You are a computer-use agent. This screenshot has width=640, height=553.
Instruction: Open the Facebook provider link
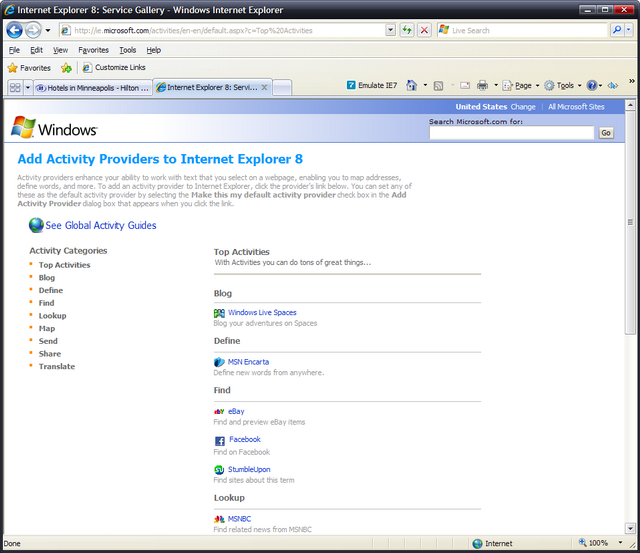(245, 440)
